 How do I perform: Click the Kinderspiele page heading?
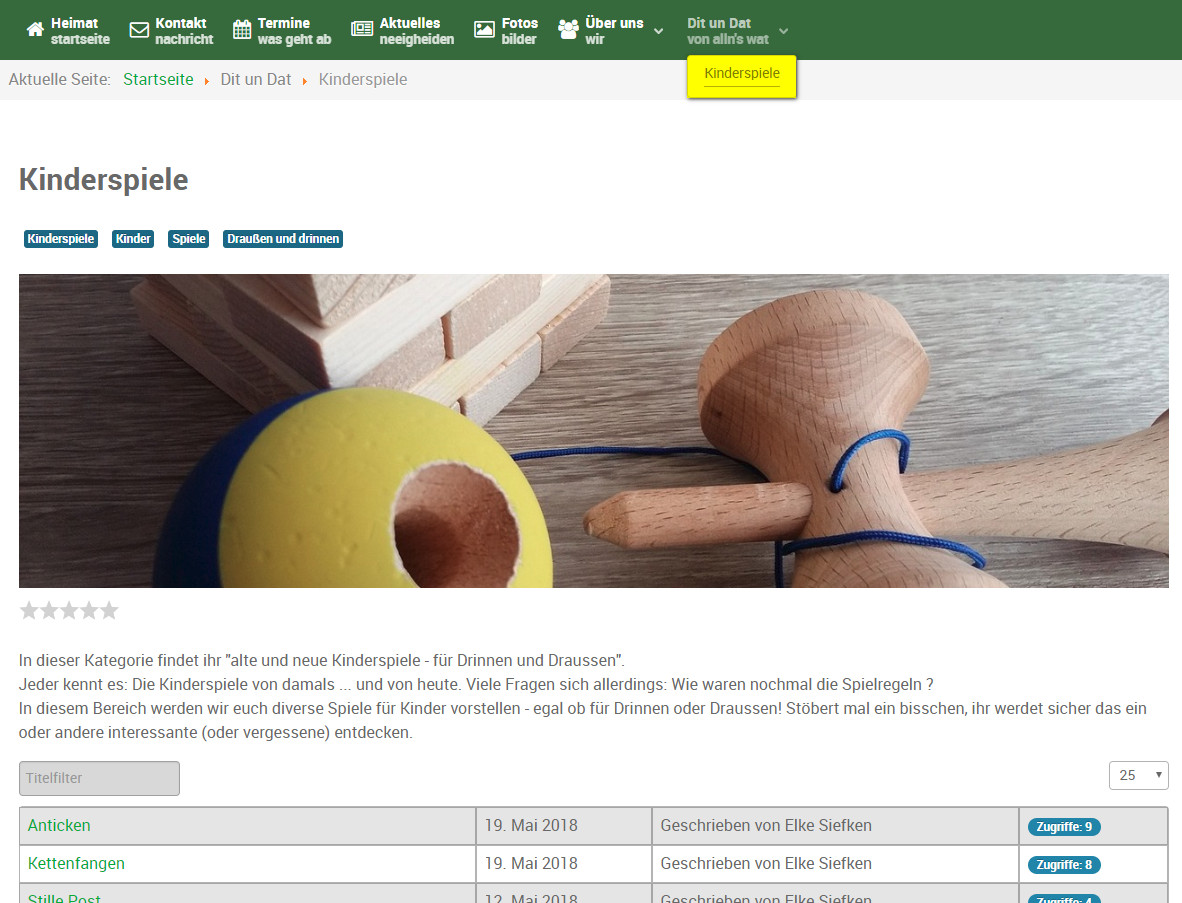pyautogui.click(x=103, y=179)
